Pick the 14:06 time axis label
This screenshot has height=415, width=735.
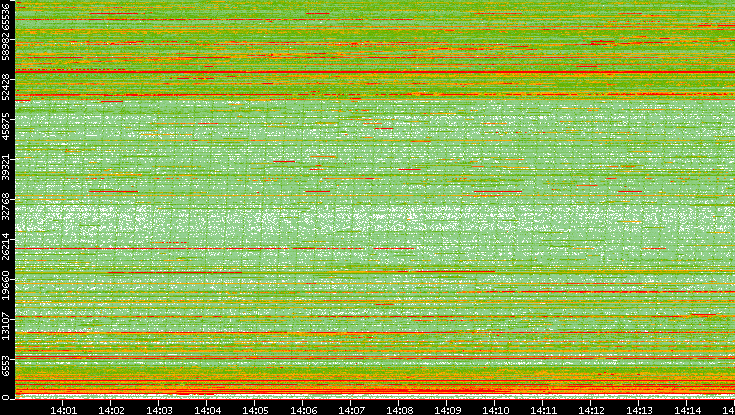click(303, 410)
